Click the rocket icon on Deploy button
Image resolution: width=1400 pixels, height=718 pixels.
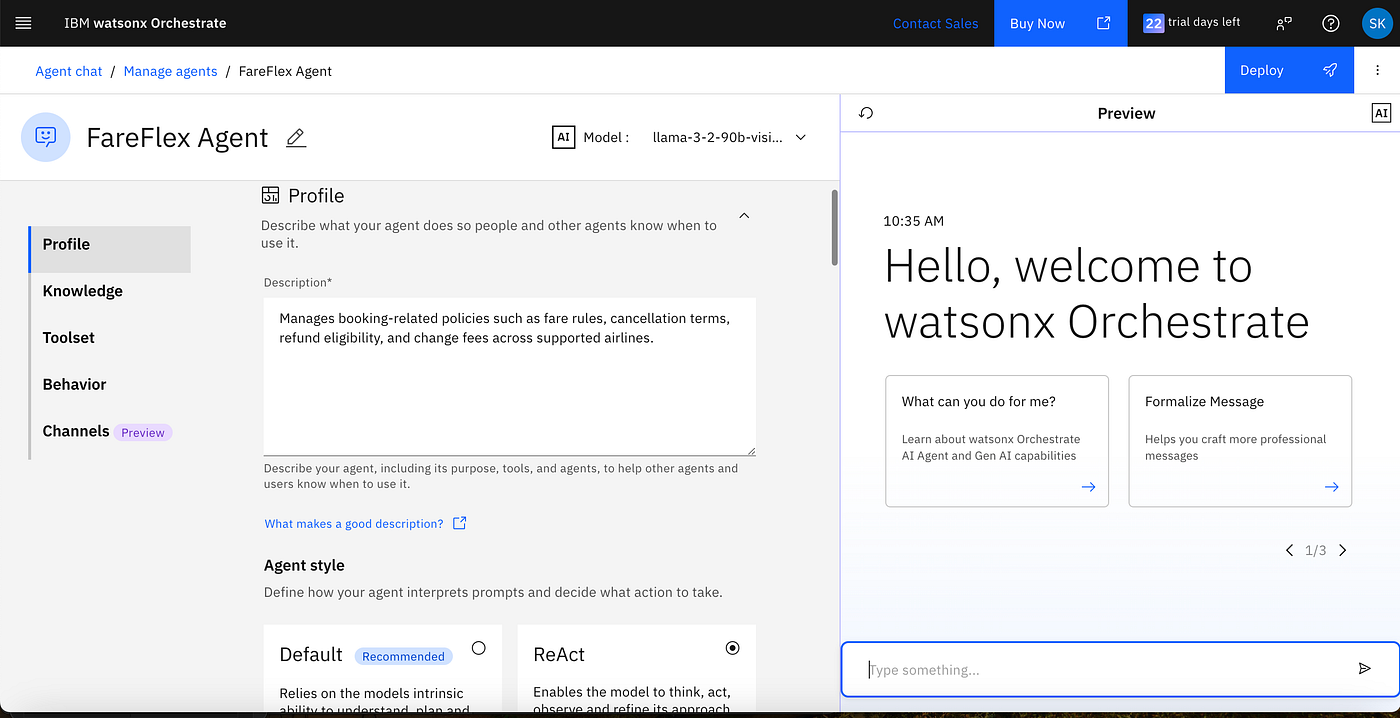pyautogui.click(x=1330, y=70)
